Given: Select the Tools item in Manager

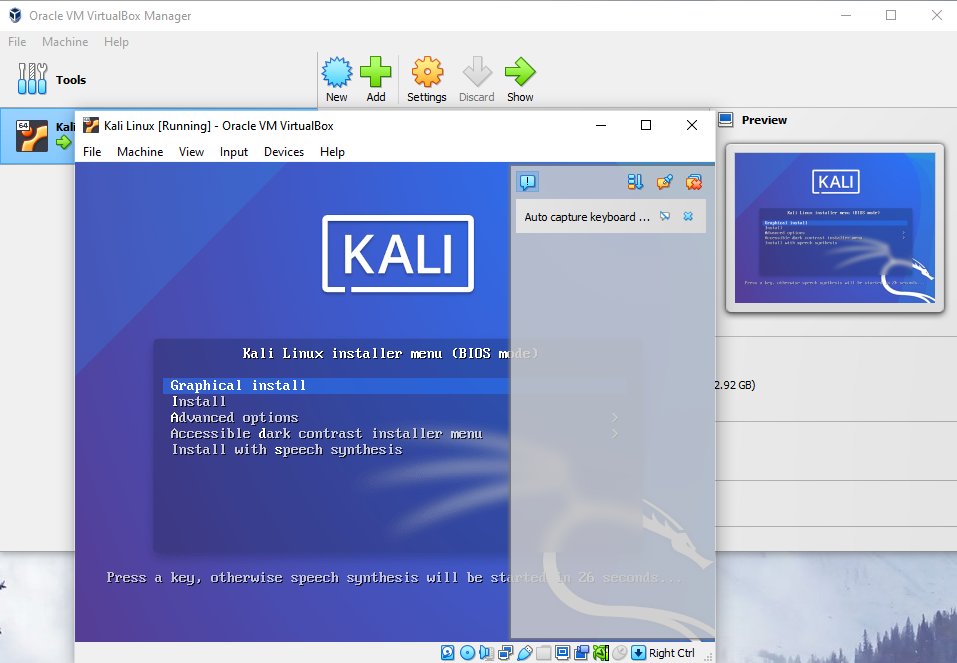Looking at the screenshot, I should pos(159,79).
